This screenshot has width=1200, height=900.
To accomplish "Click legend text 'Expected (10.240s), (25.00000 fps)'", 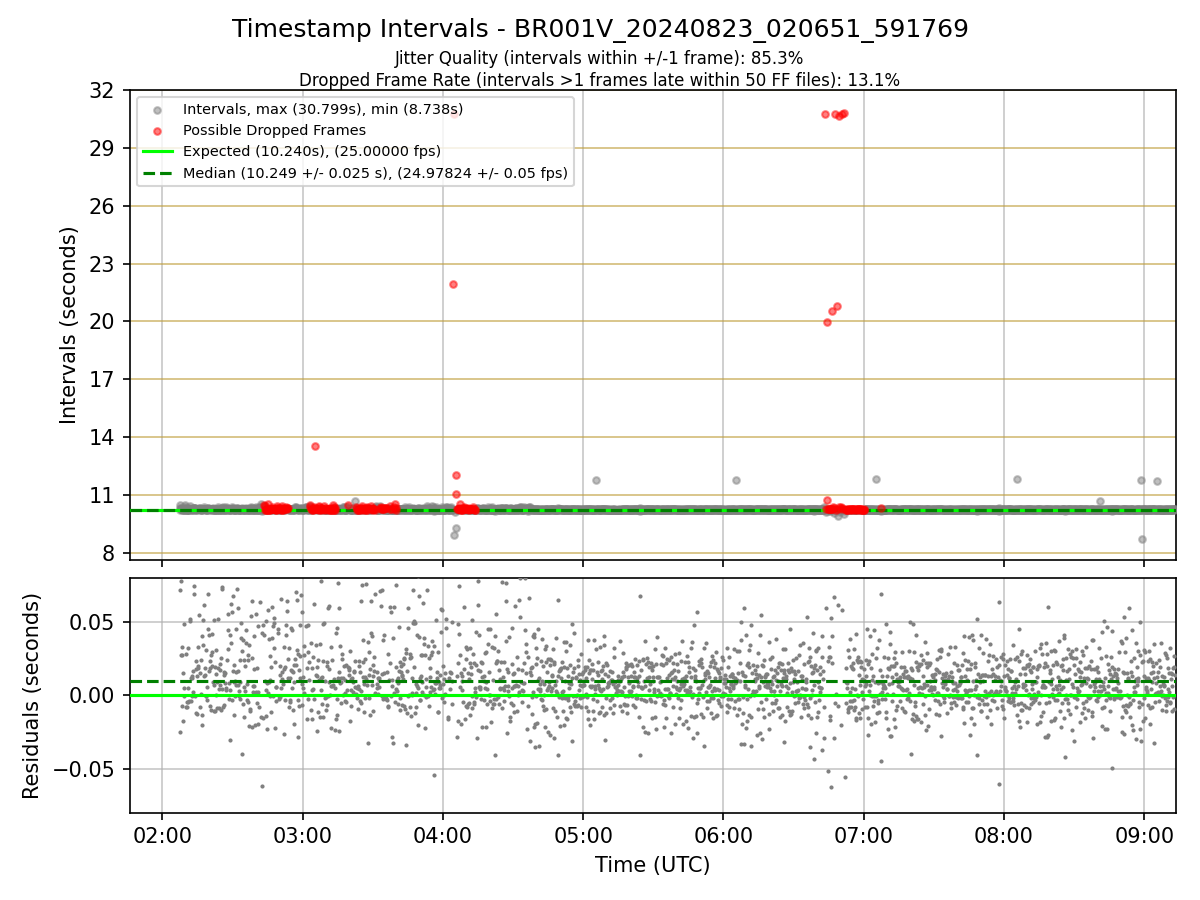I will (x=312, y=152).
